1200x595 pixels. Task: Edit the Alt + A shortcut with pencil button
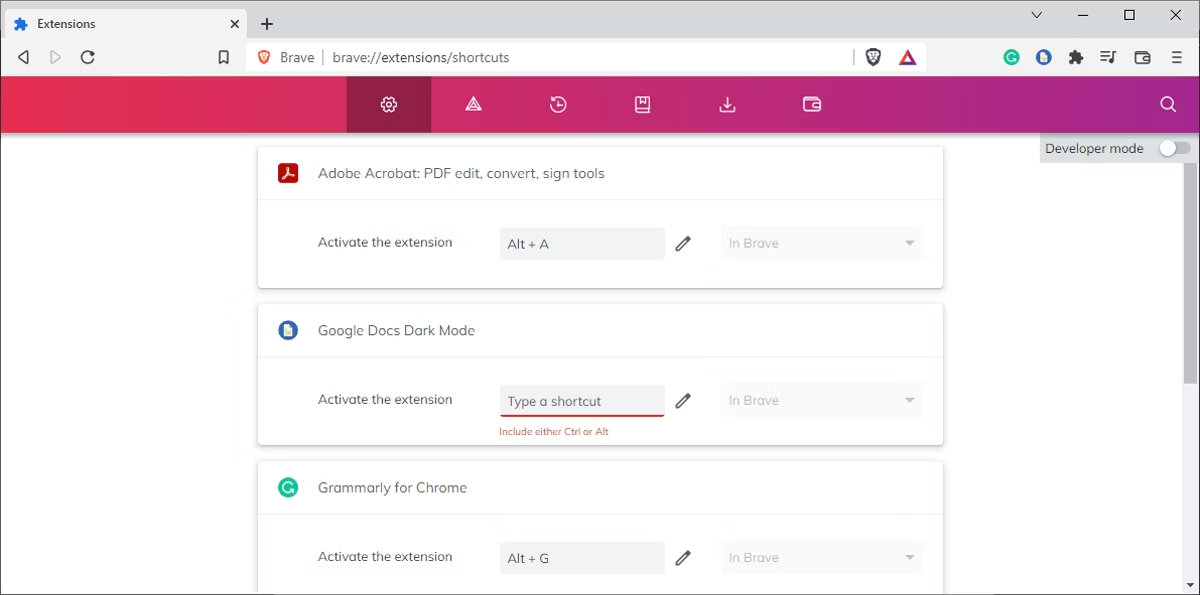coord(683,243)
